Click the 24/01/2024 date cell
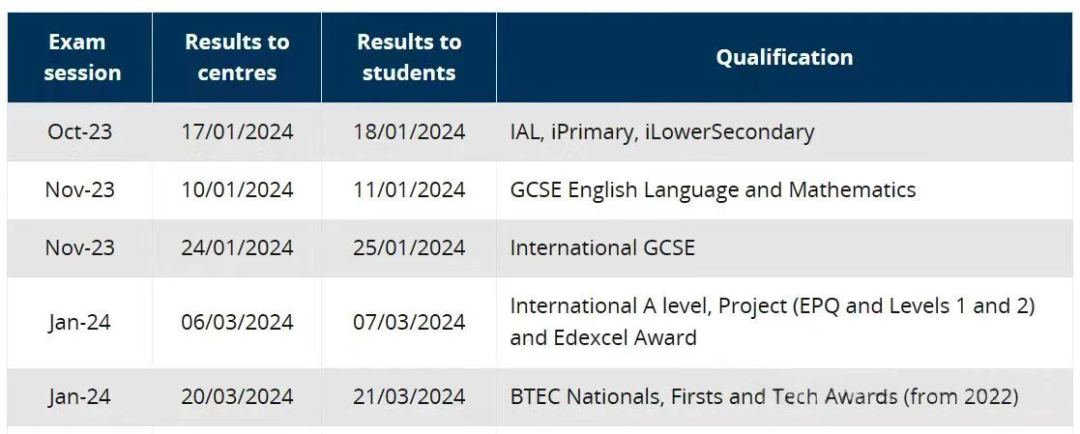The width and height of the screenshot is (1080, 434). click(237, 248)
